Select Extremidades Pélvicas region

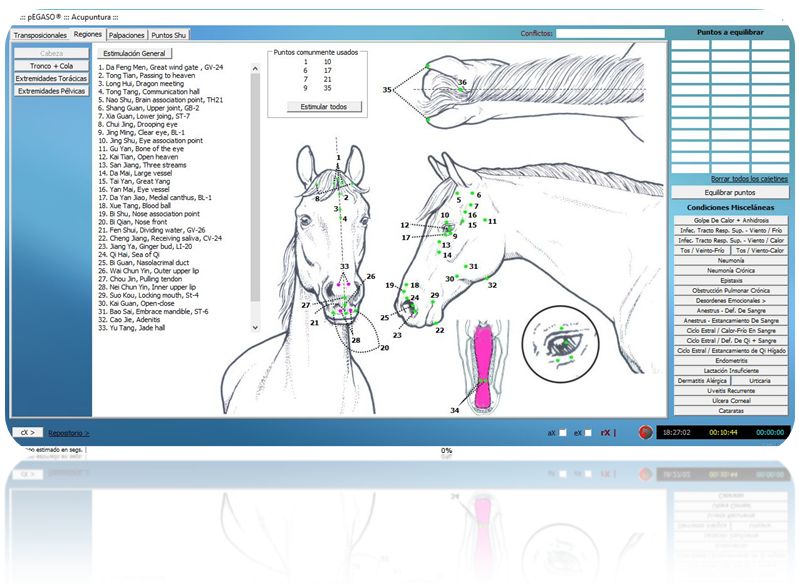(x=51, y=91)
